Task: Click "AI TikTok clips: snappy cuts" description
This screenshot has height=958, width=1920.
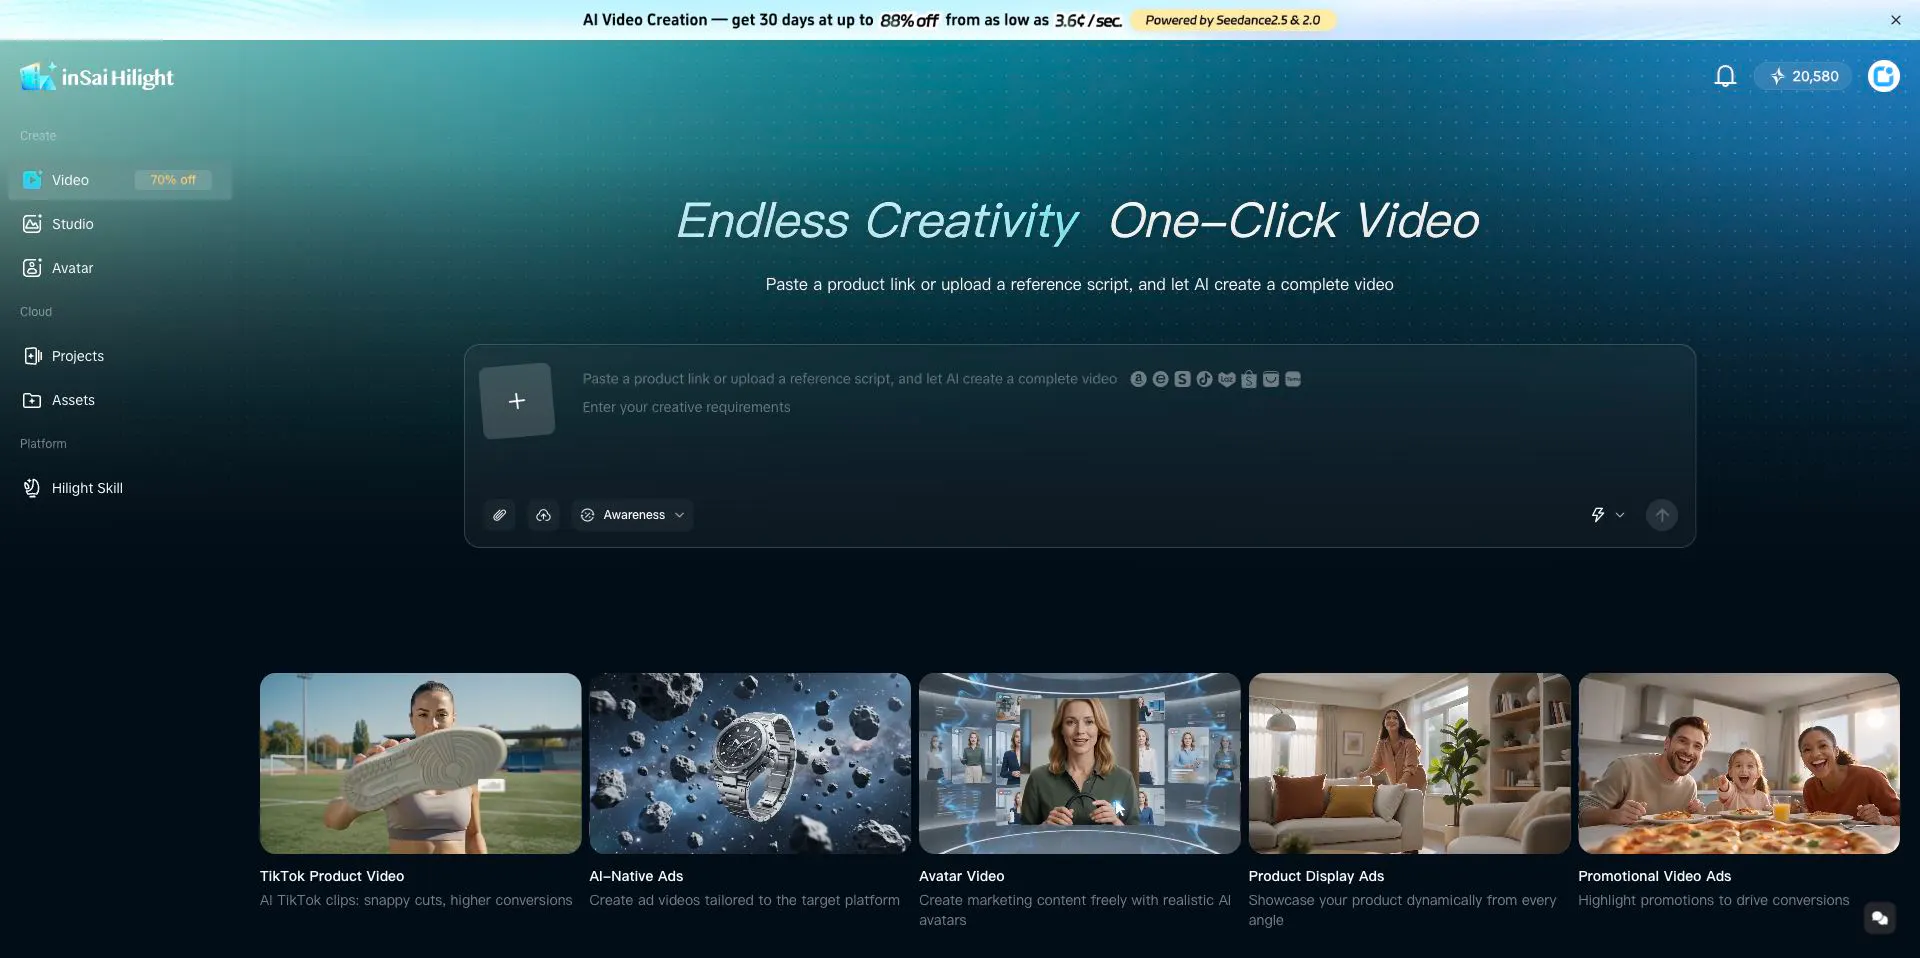Action: point(416,900)
